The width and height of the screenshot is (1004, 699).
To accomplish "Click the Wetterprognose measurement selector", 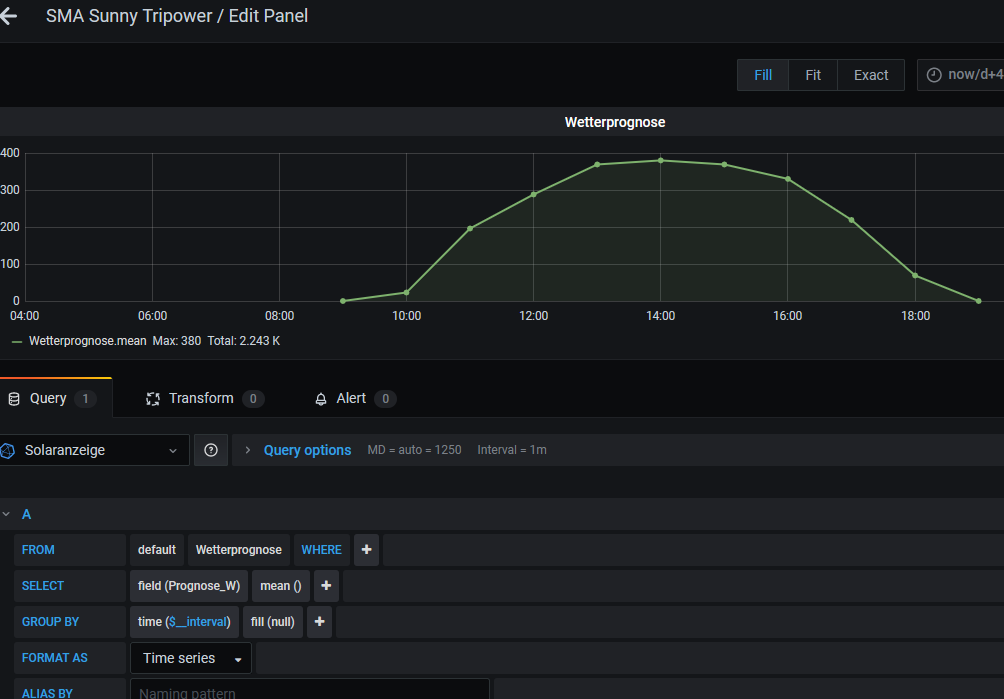I will point(239,550).
